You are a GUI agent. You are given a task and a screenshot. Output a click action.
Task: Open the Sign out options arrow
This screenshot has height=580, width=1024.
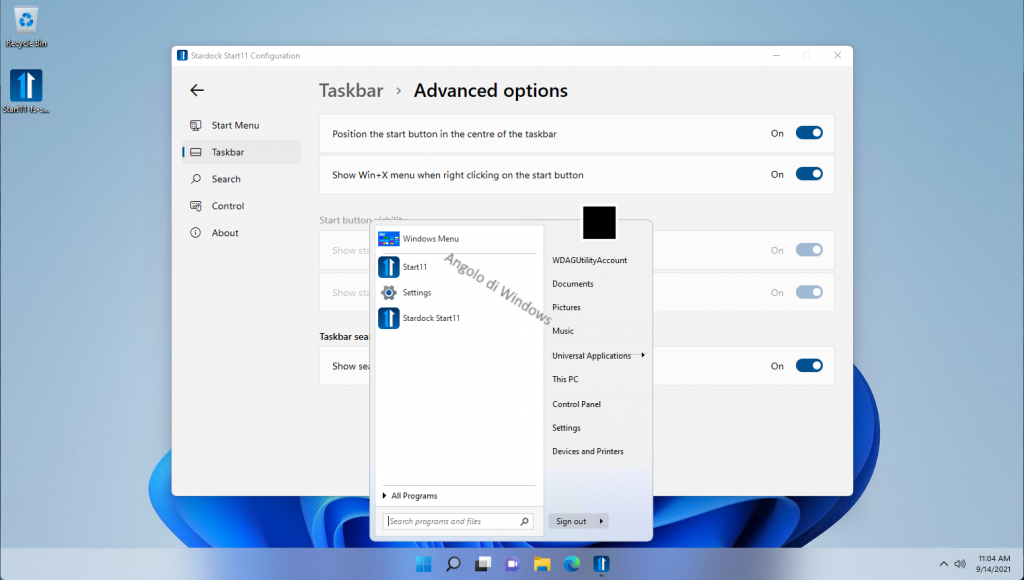tap(601, 521)
